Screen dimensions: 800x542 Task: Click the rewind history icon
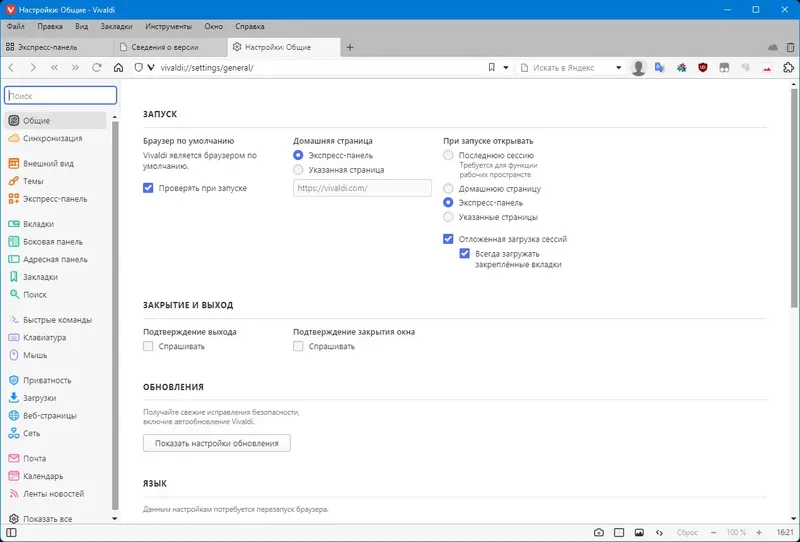click(x=54, y=67)
